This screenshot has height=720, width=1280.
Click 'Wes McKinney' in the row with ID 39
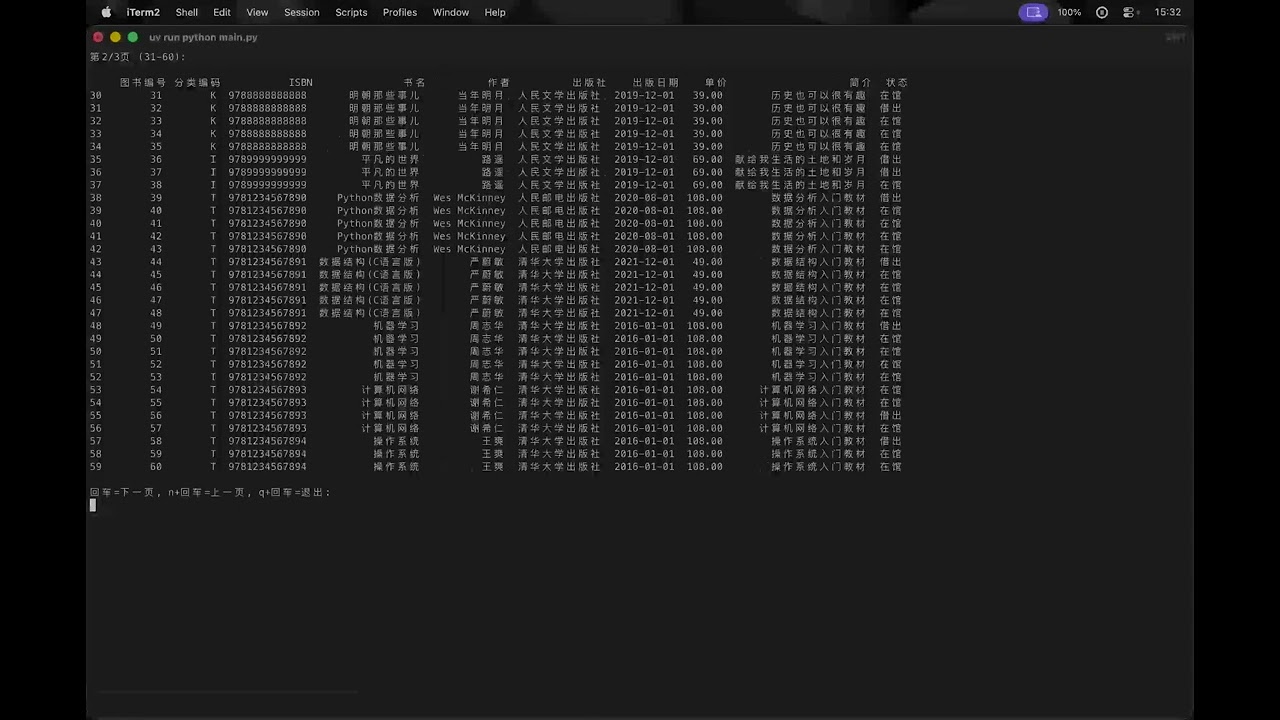click(x=469, y=198)
